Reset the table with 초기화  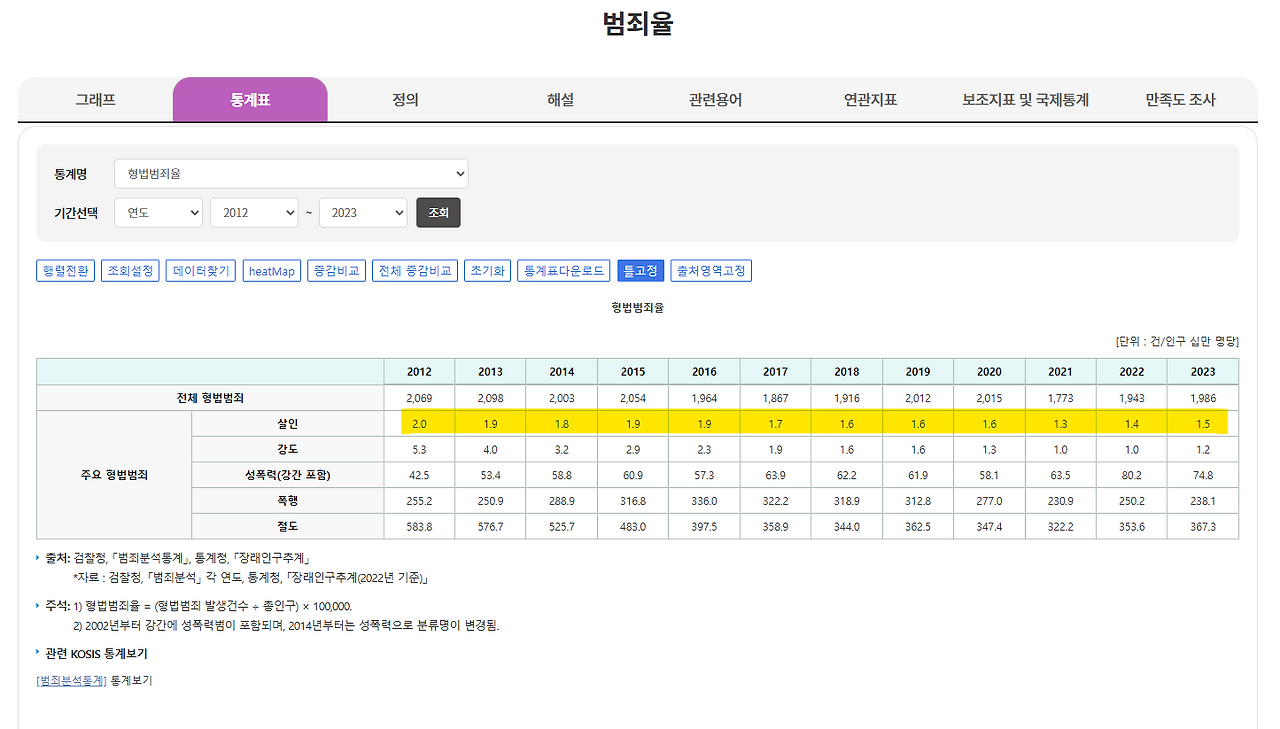coord(487,270)
